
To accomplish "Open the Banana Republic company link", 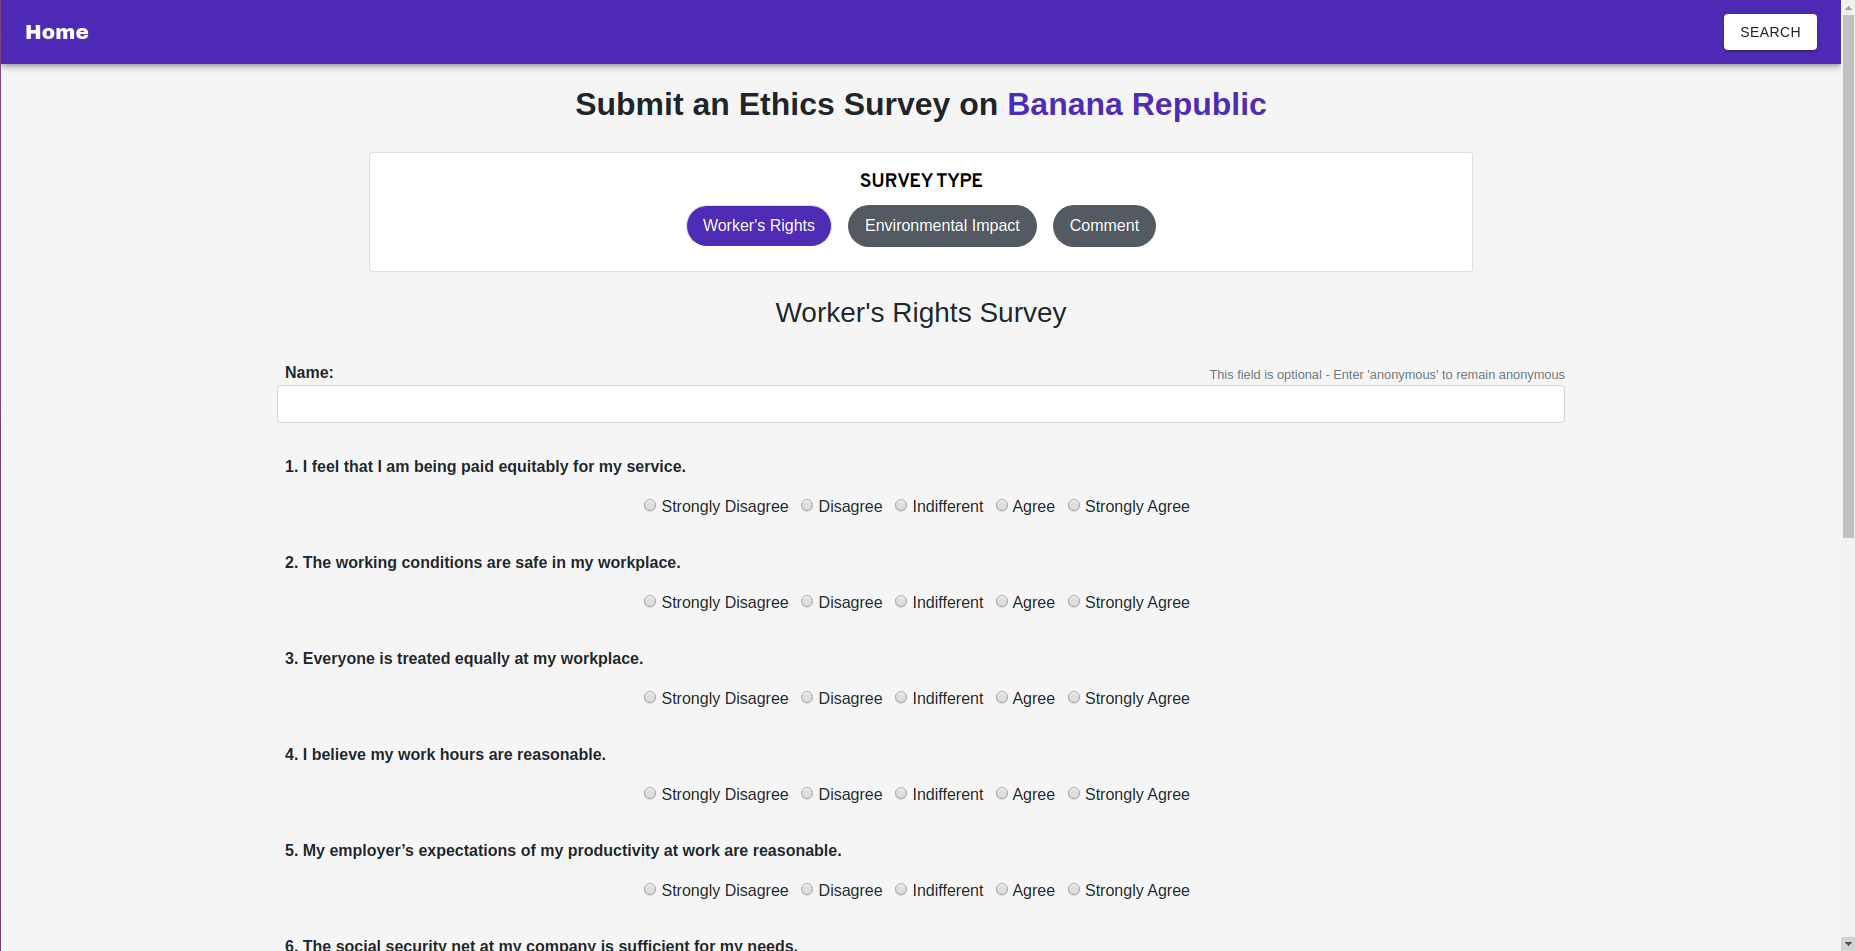I will pyautogui.click(x=1136, y=104).
